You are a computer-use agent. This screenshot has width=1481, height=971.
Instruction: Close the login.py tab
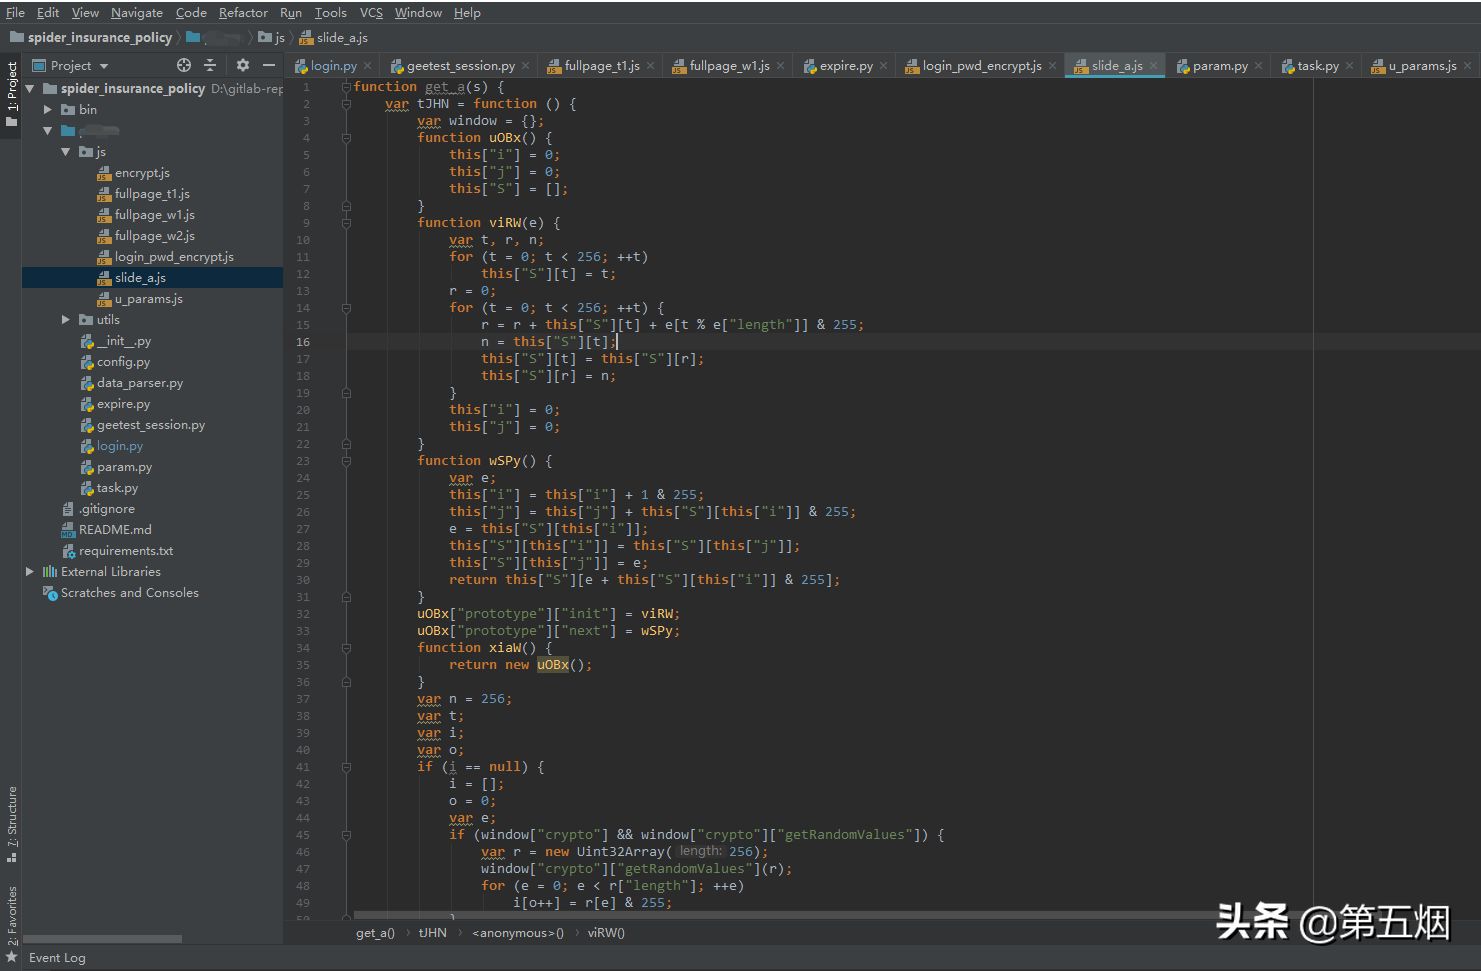pyautogui.click(x=367, y=65)
